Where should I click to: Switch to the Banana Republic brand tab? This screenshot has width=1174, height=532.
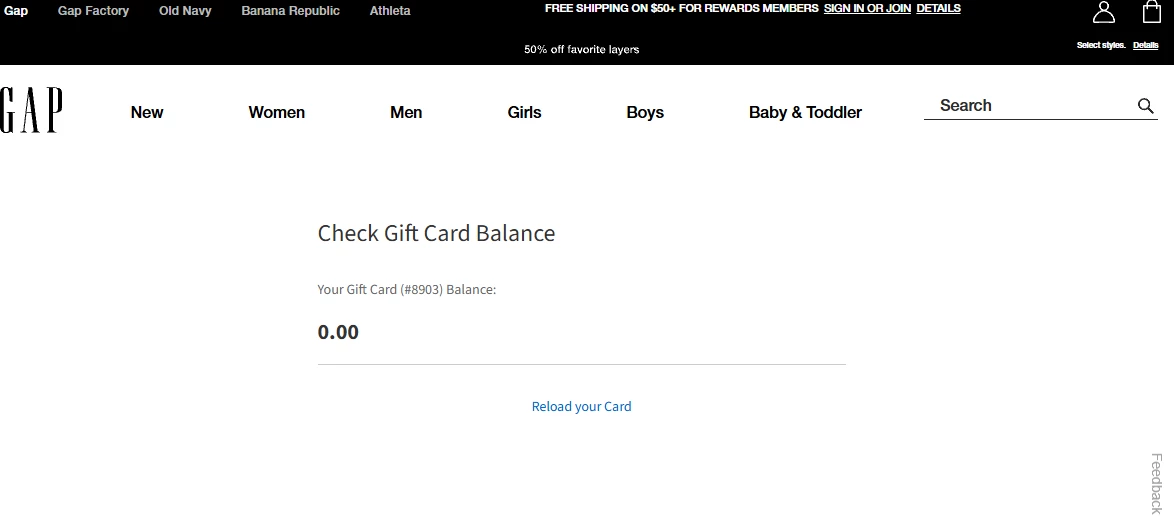291,11
